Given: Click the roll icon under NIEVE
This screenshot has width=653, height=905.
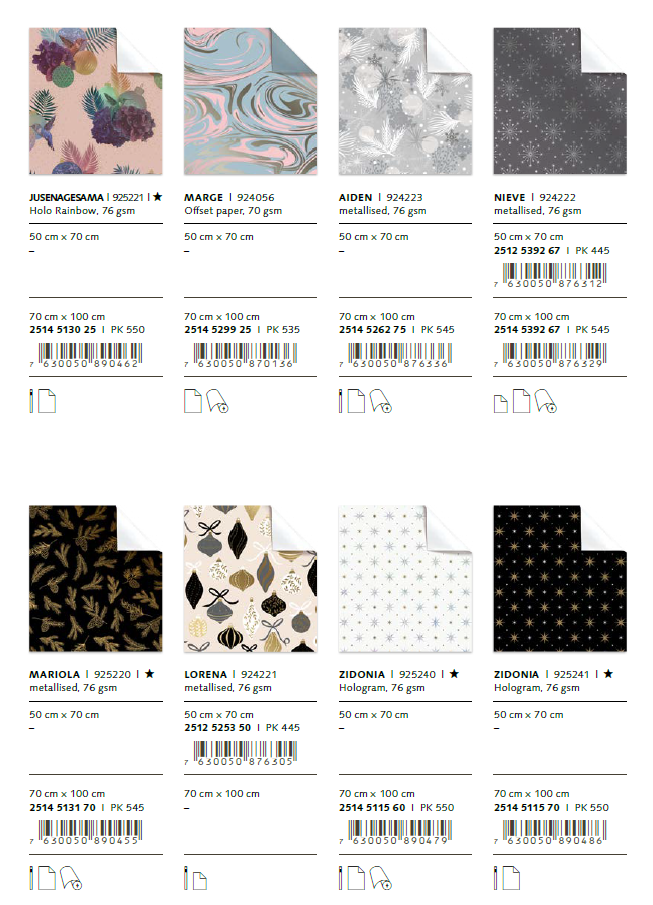Looking at the screenshot, I should tap(545, 401).
